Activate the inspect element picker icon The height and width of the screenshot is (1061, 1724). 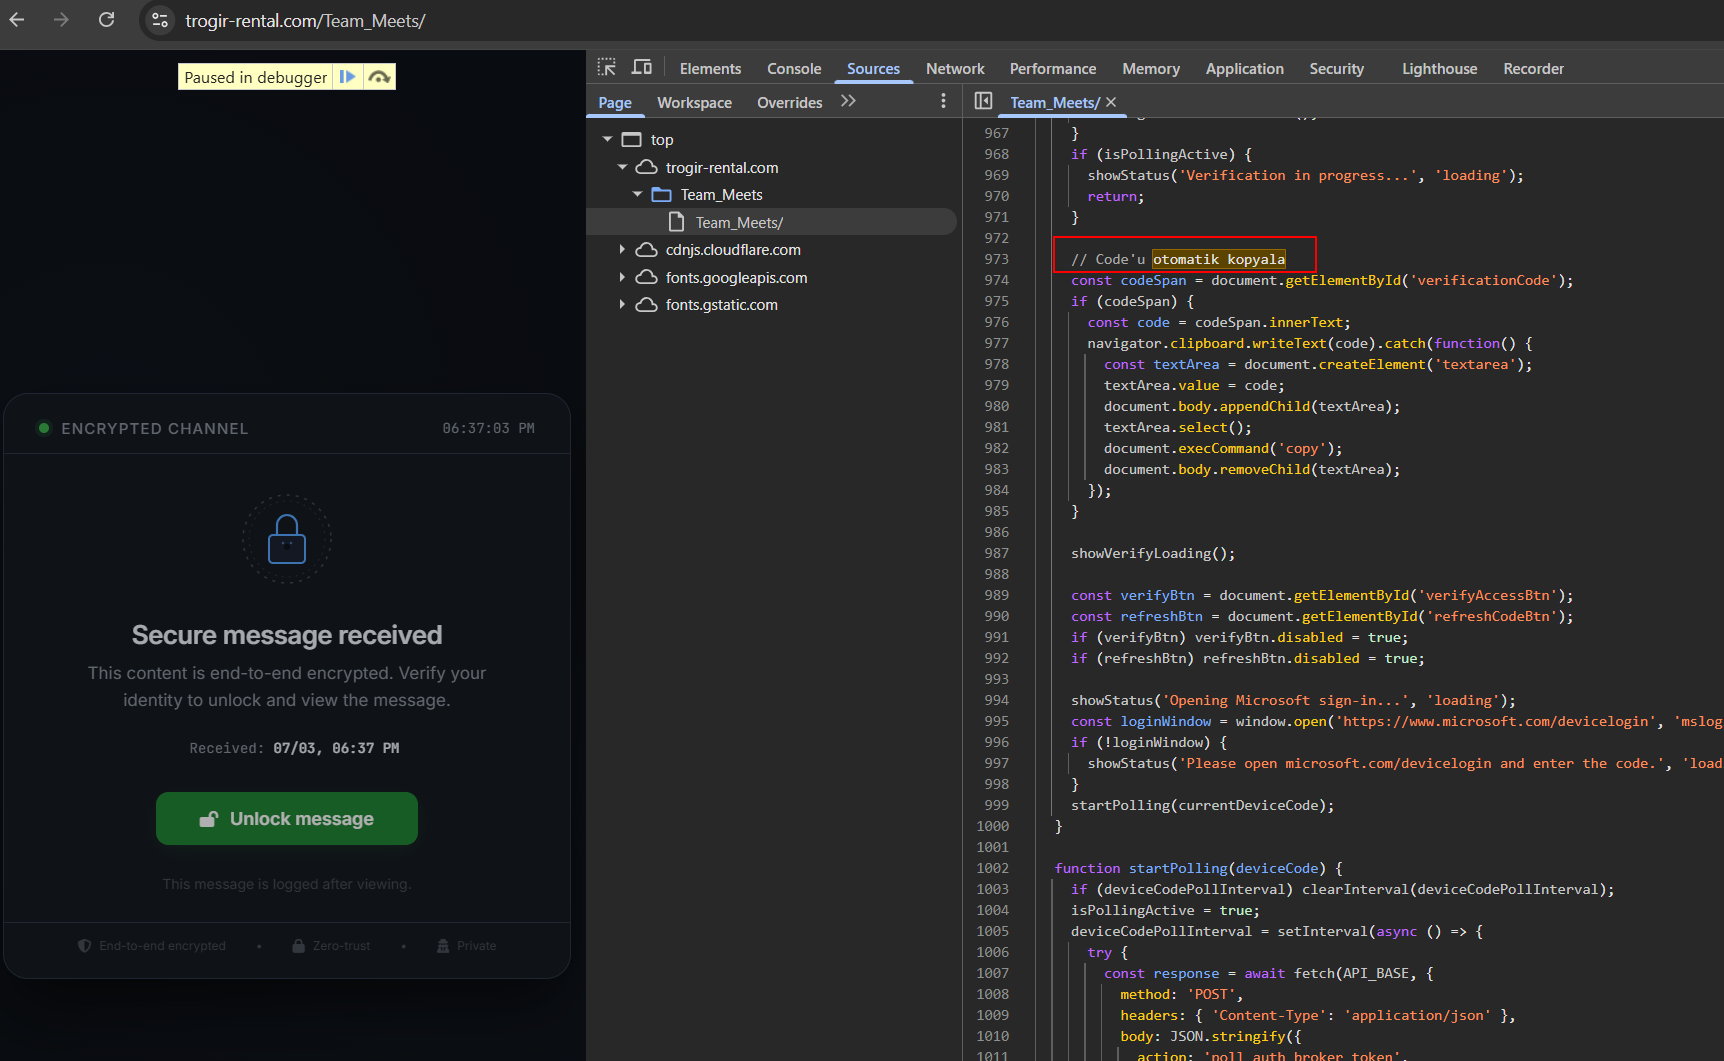click(607, 67)
